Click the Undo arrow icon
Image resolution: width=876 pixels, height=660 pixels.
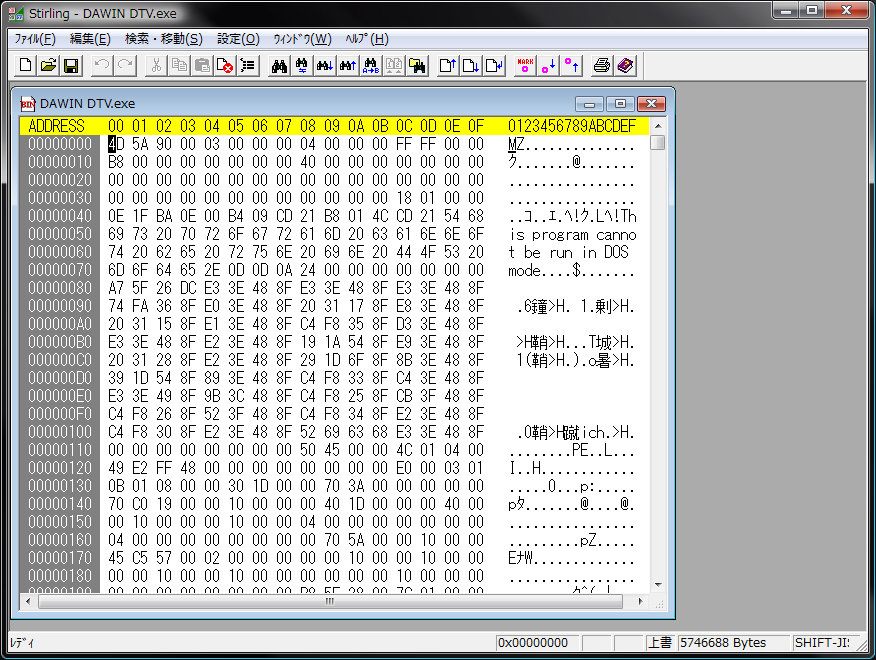click(102, 66)
